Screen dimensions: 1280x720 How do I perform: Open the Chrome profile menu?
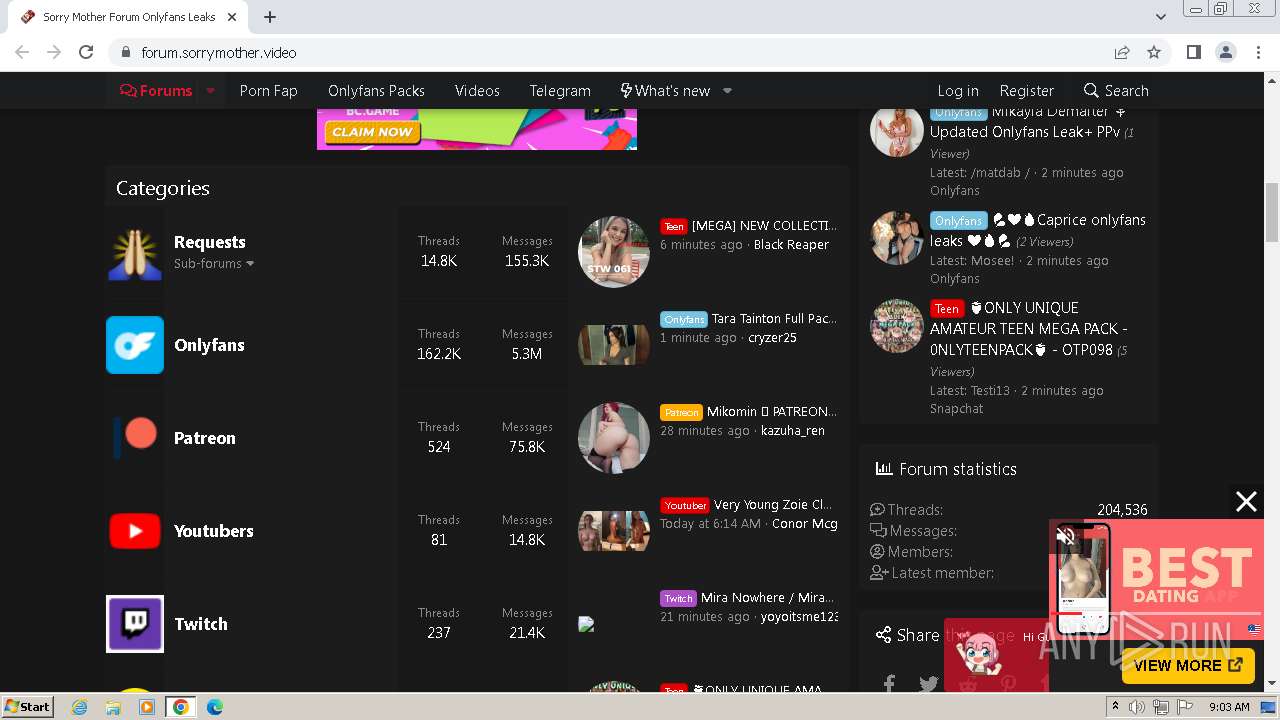click(1226, 52)
